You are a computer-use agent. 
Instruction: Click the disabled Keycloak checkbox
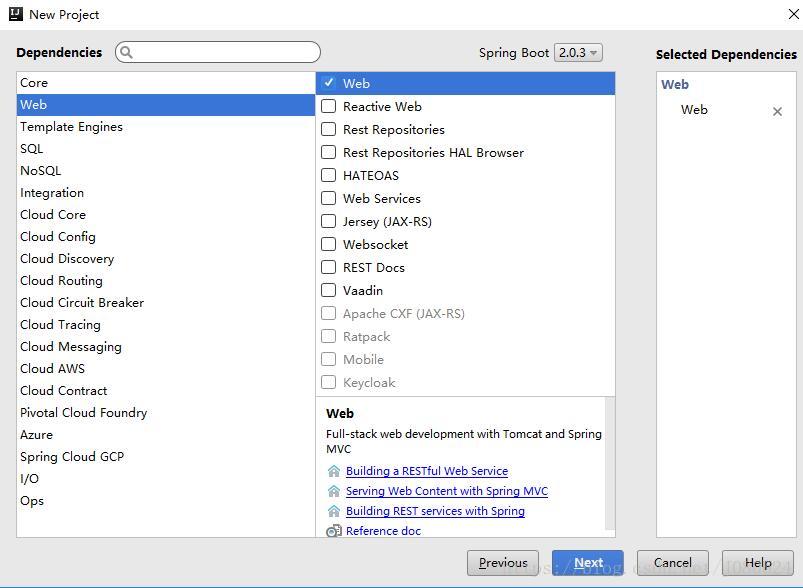(x=328, y=383)
